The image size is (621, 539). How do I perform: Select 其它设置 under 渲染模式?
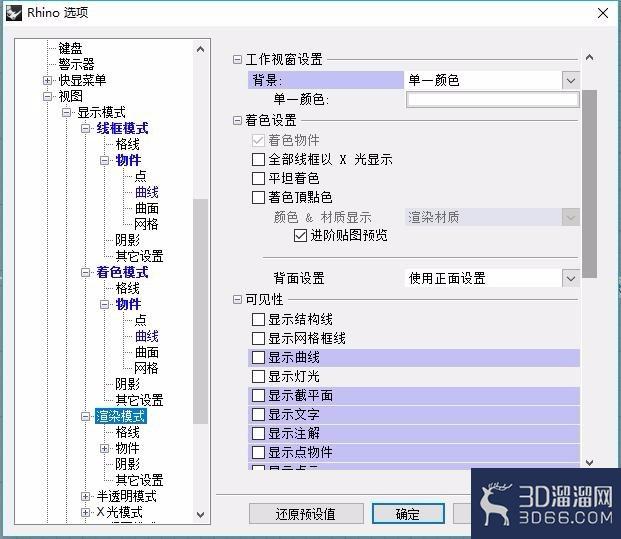(139, 480)
